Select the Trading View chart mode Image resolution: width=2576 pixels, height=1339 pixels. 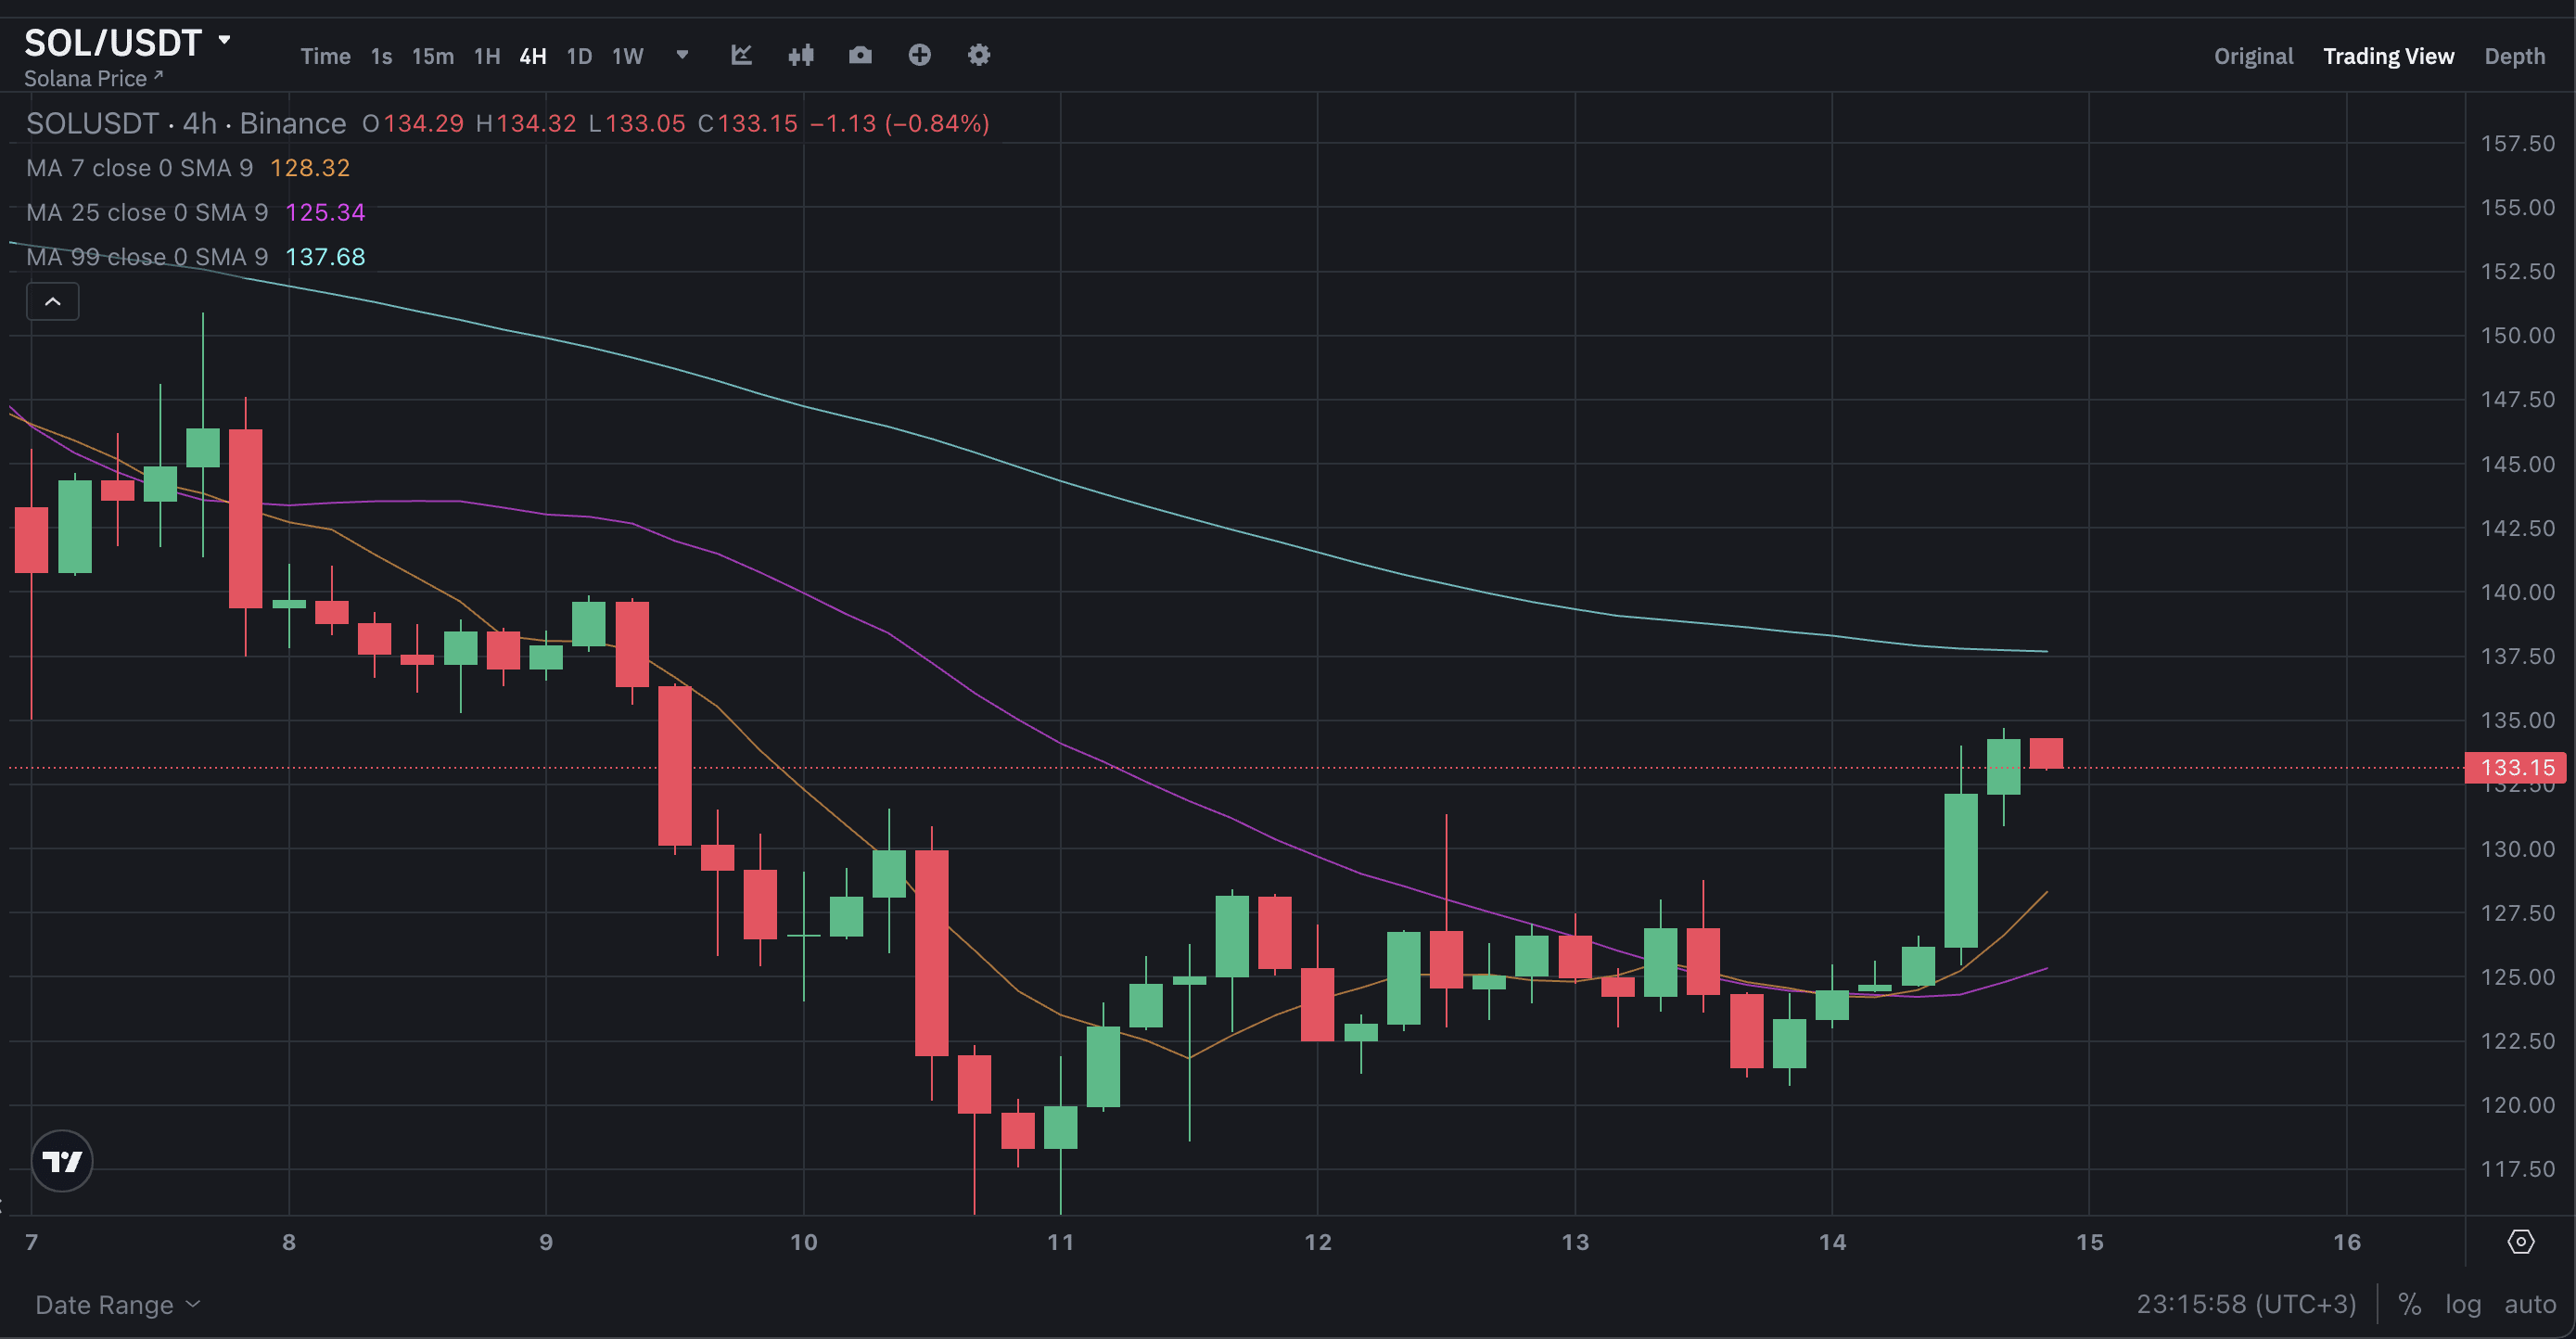2388,56
